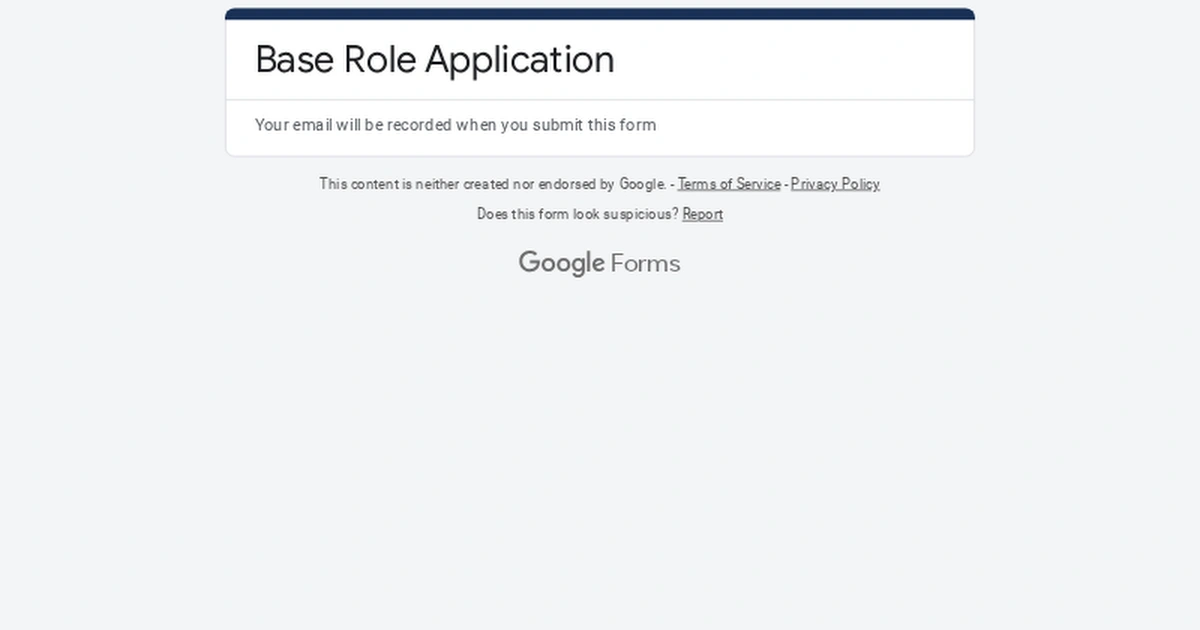Click the Report link to flag the form
The width and height of the screenshot is (1200, 630).
(x=703, y=214)
